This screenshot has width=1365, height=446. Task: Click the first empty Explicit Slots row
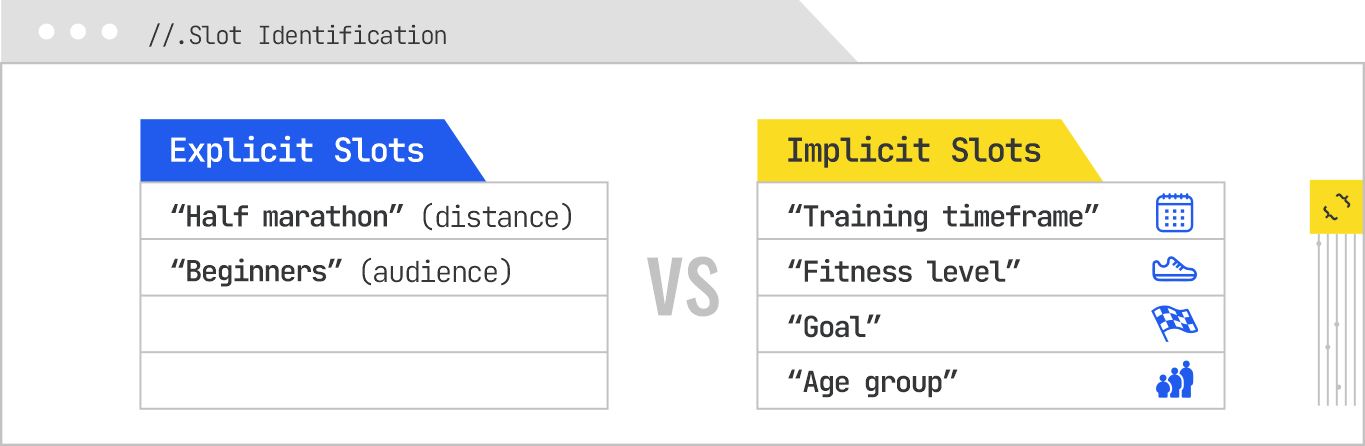(373, 324)
